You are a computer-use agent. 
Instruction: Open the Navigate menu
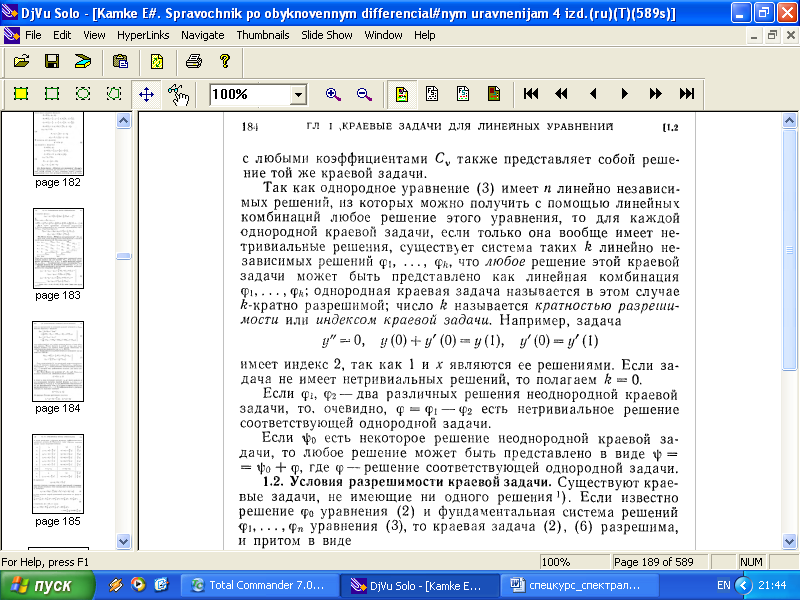[203, 35]
